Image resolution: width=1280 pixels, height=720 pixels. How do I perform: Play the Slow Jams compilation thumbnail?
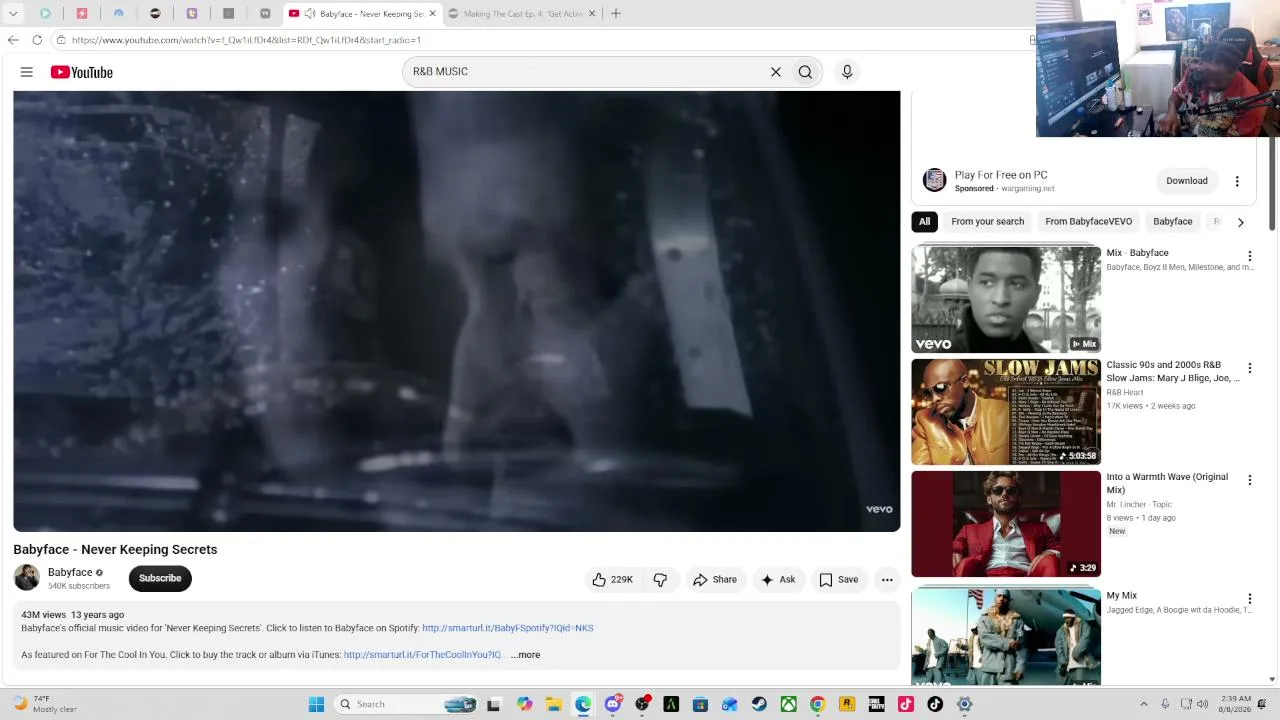pos(1006,412)
